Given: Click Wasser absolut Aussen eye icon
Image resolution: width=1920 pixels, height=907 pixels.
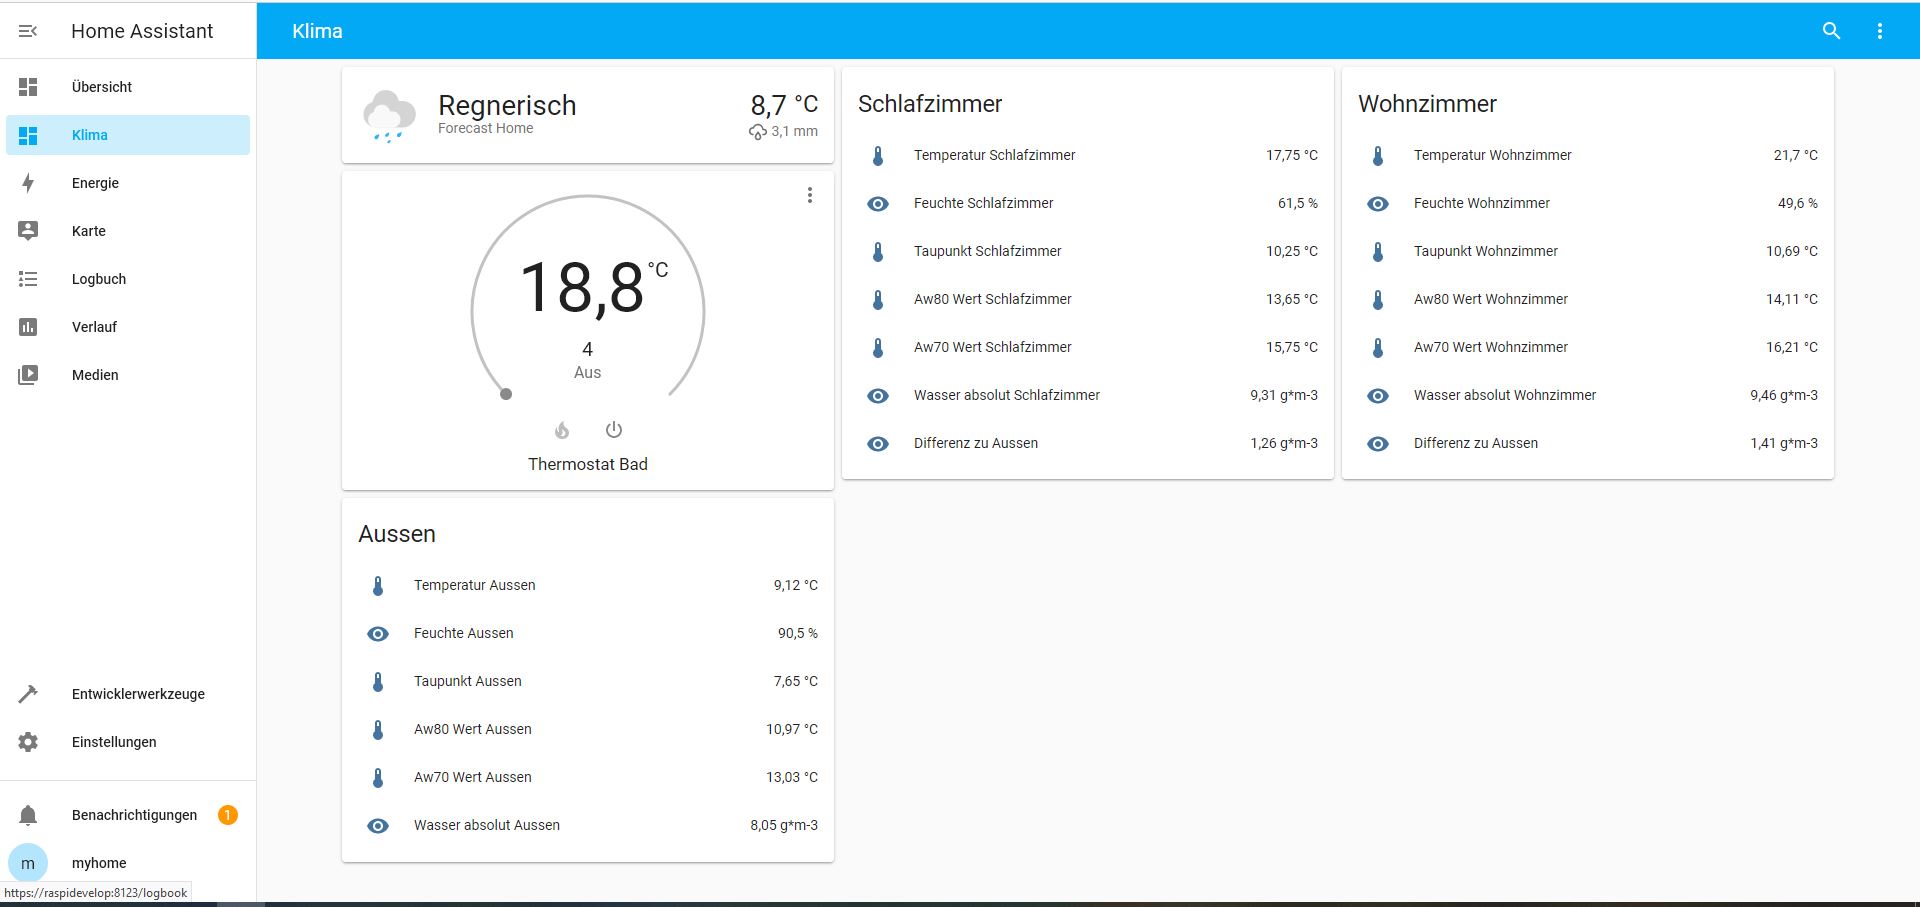Looking at the screenshot, I should pos(378,826).
